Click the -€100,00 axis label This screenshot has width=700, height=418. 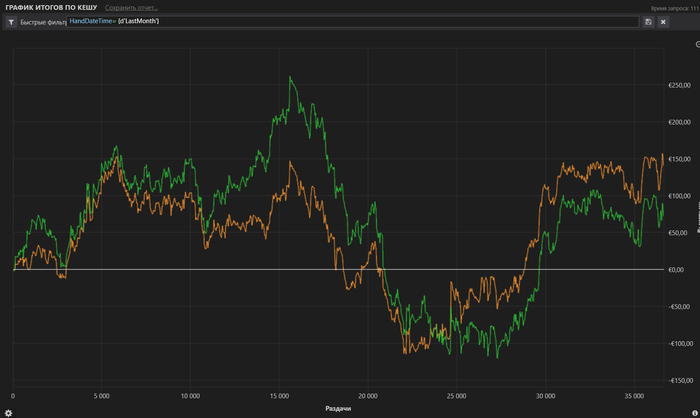coord(680,343)
